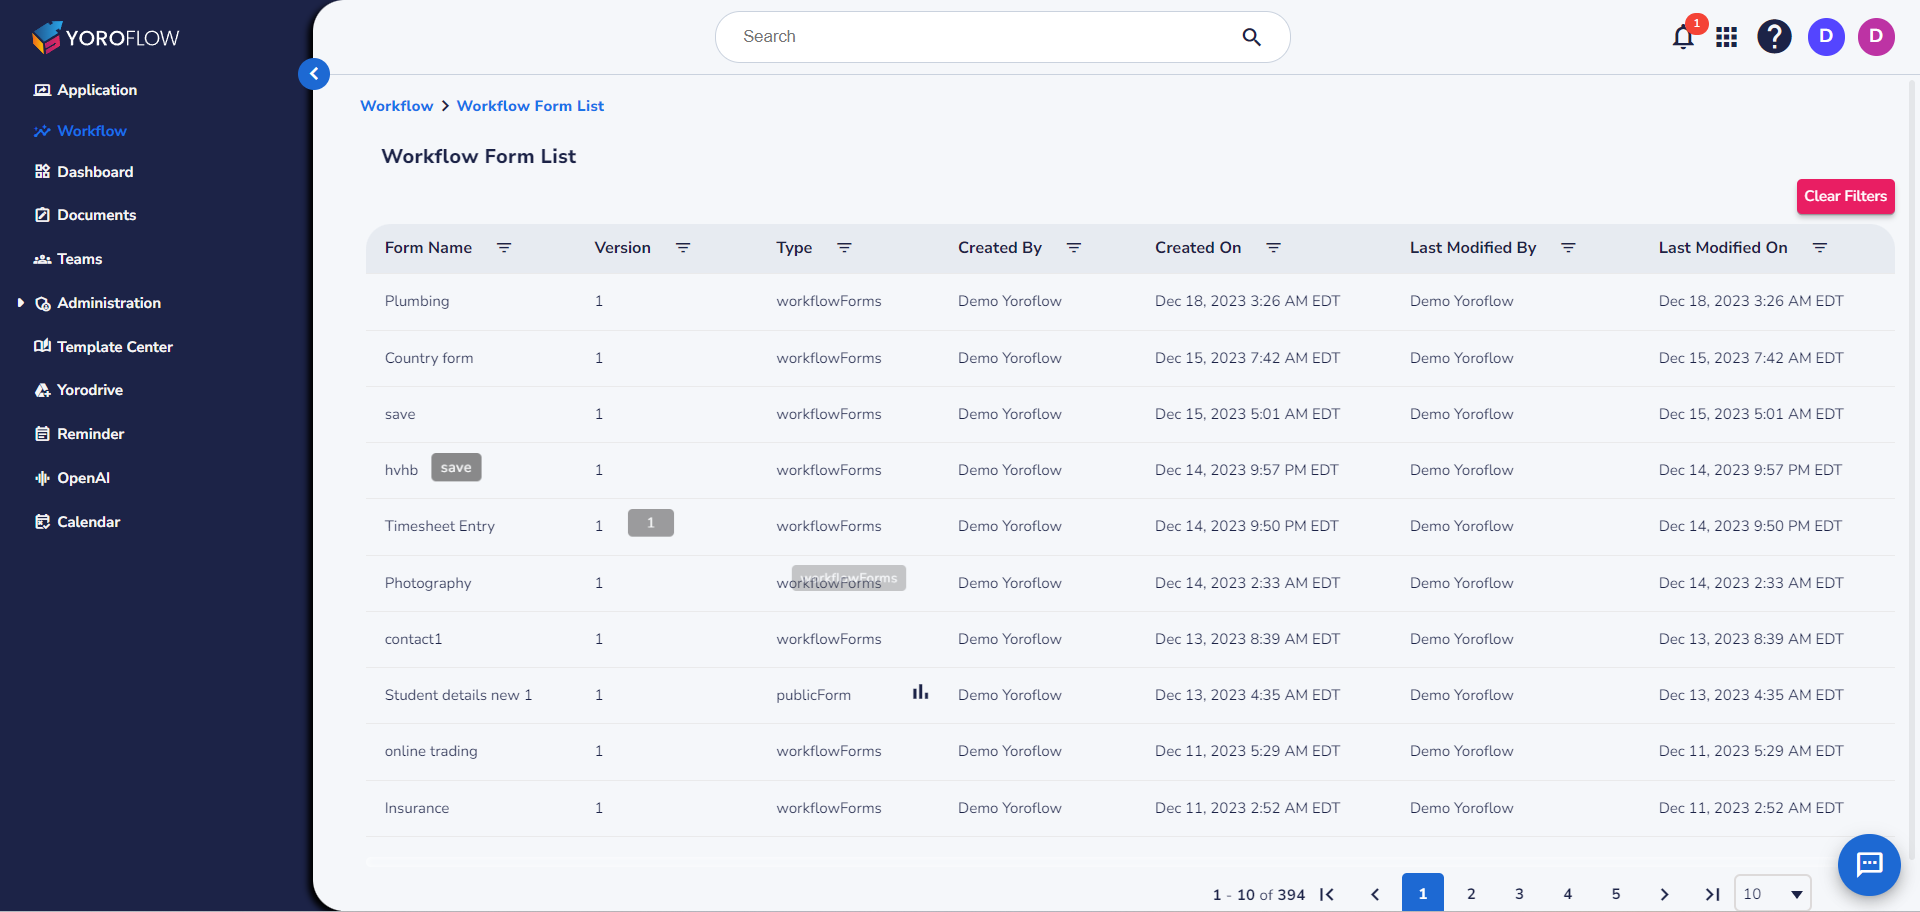Image resolution: width=1920 pixels, height=912 pixels.
Task: Open the Workflow breadcrumb link
Action: pos(397,105)
